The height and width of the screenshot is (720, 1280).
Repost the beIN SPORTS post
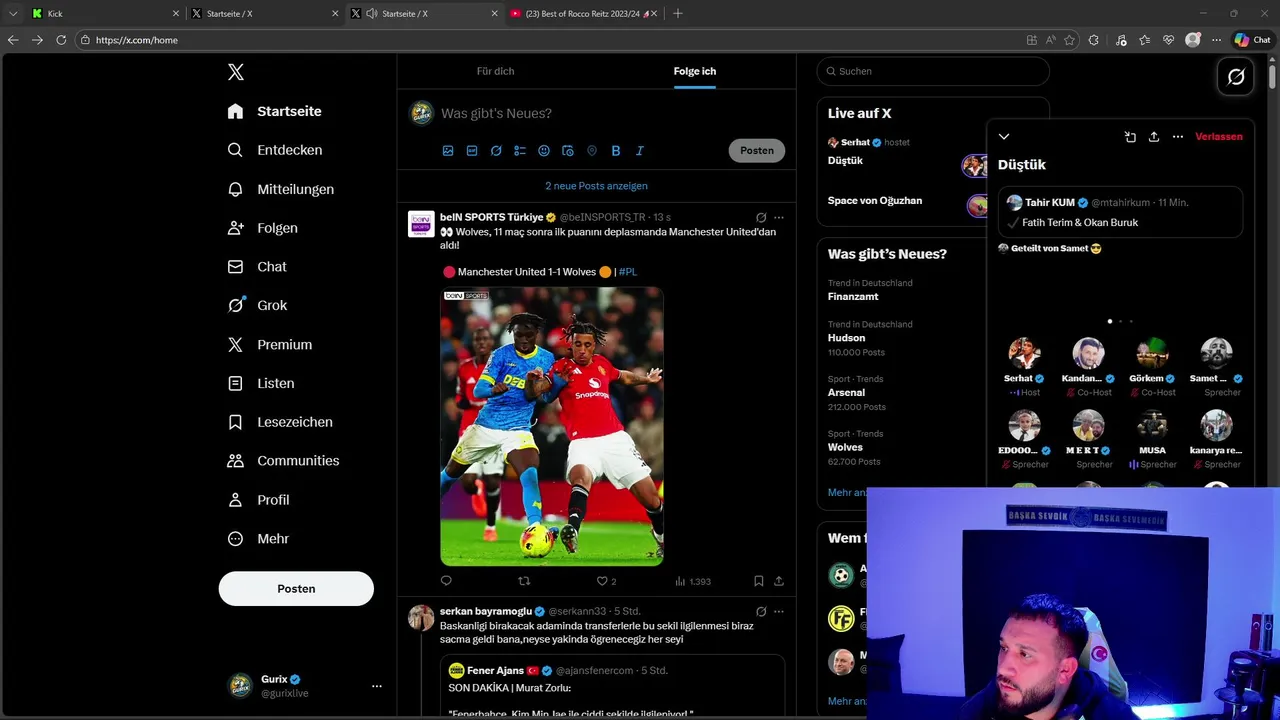click(524, 581)
